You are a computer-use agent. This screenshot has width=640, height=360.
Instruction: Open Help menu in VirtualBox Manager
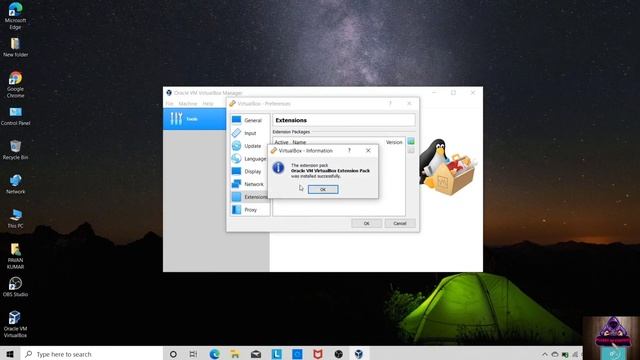pos(208,104)
